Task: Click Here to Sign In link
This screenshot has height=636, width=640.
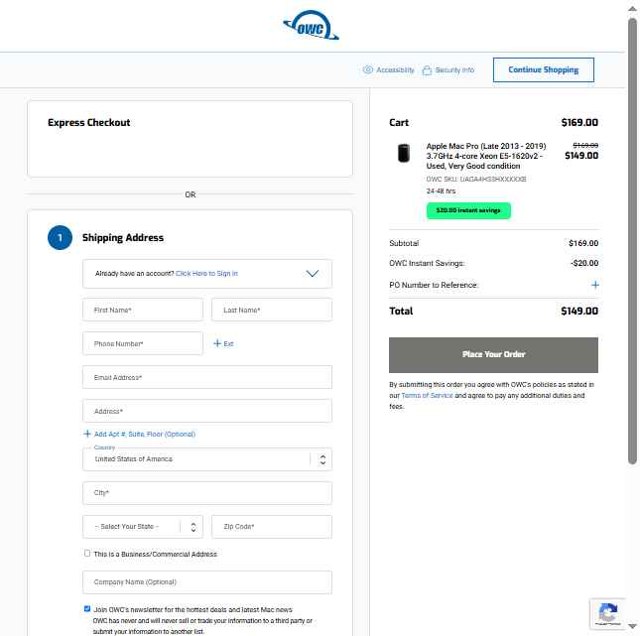Action: click(x=207, y=274)
